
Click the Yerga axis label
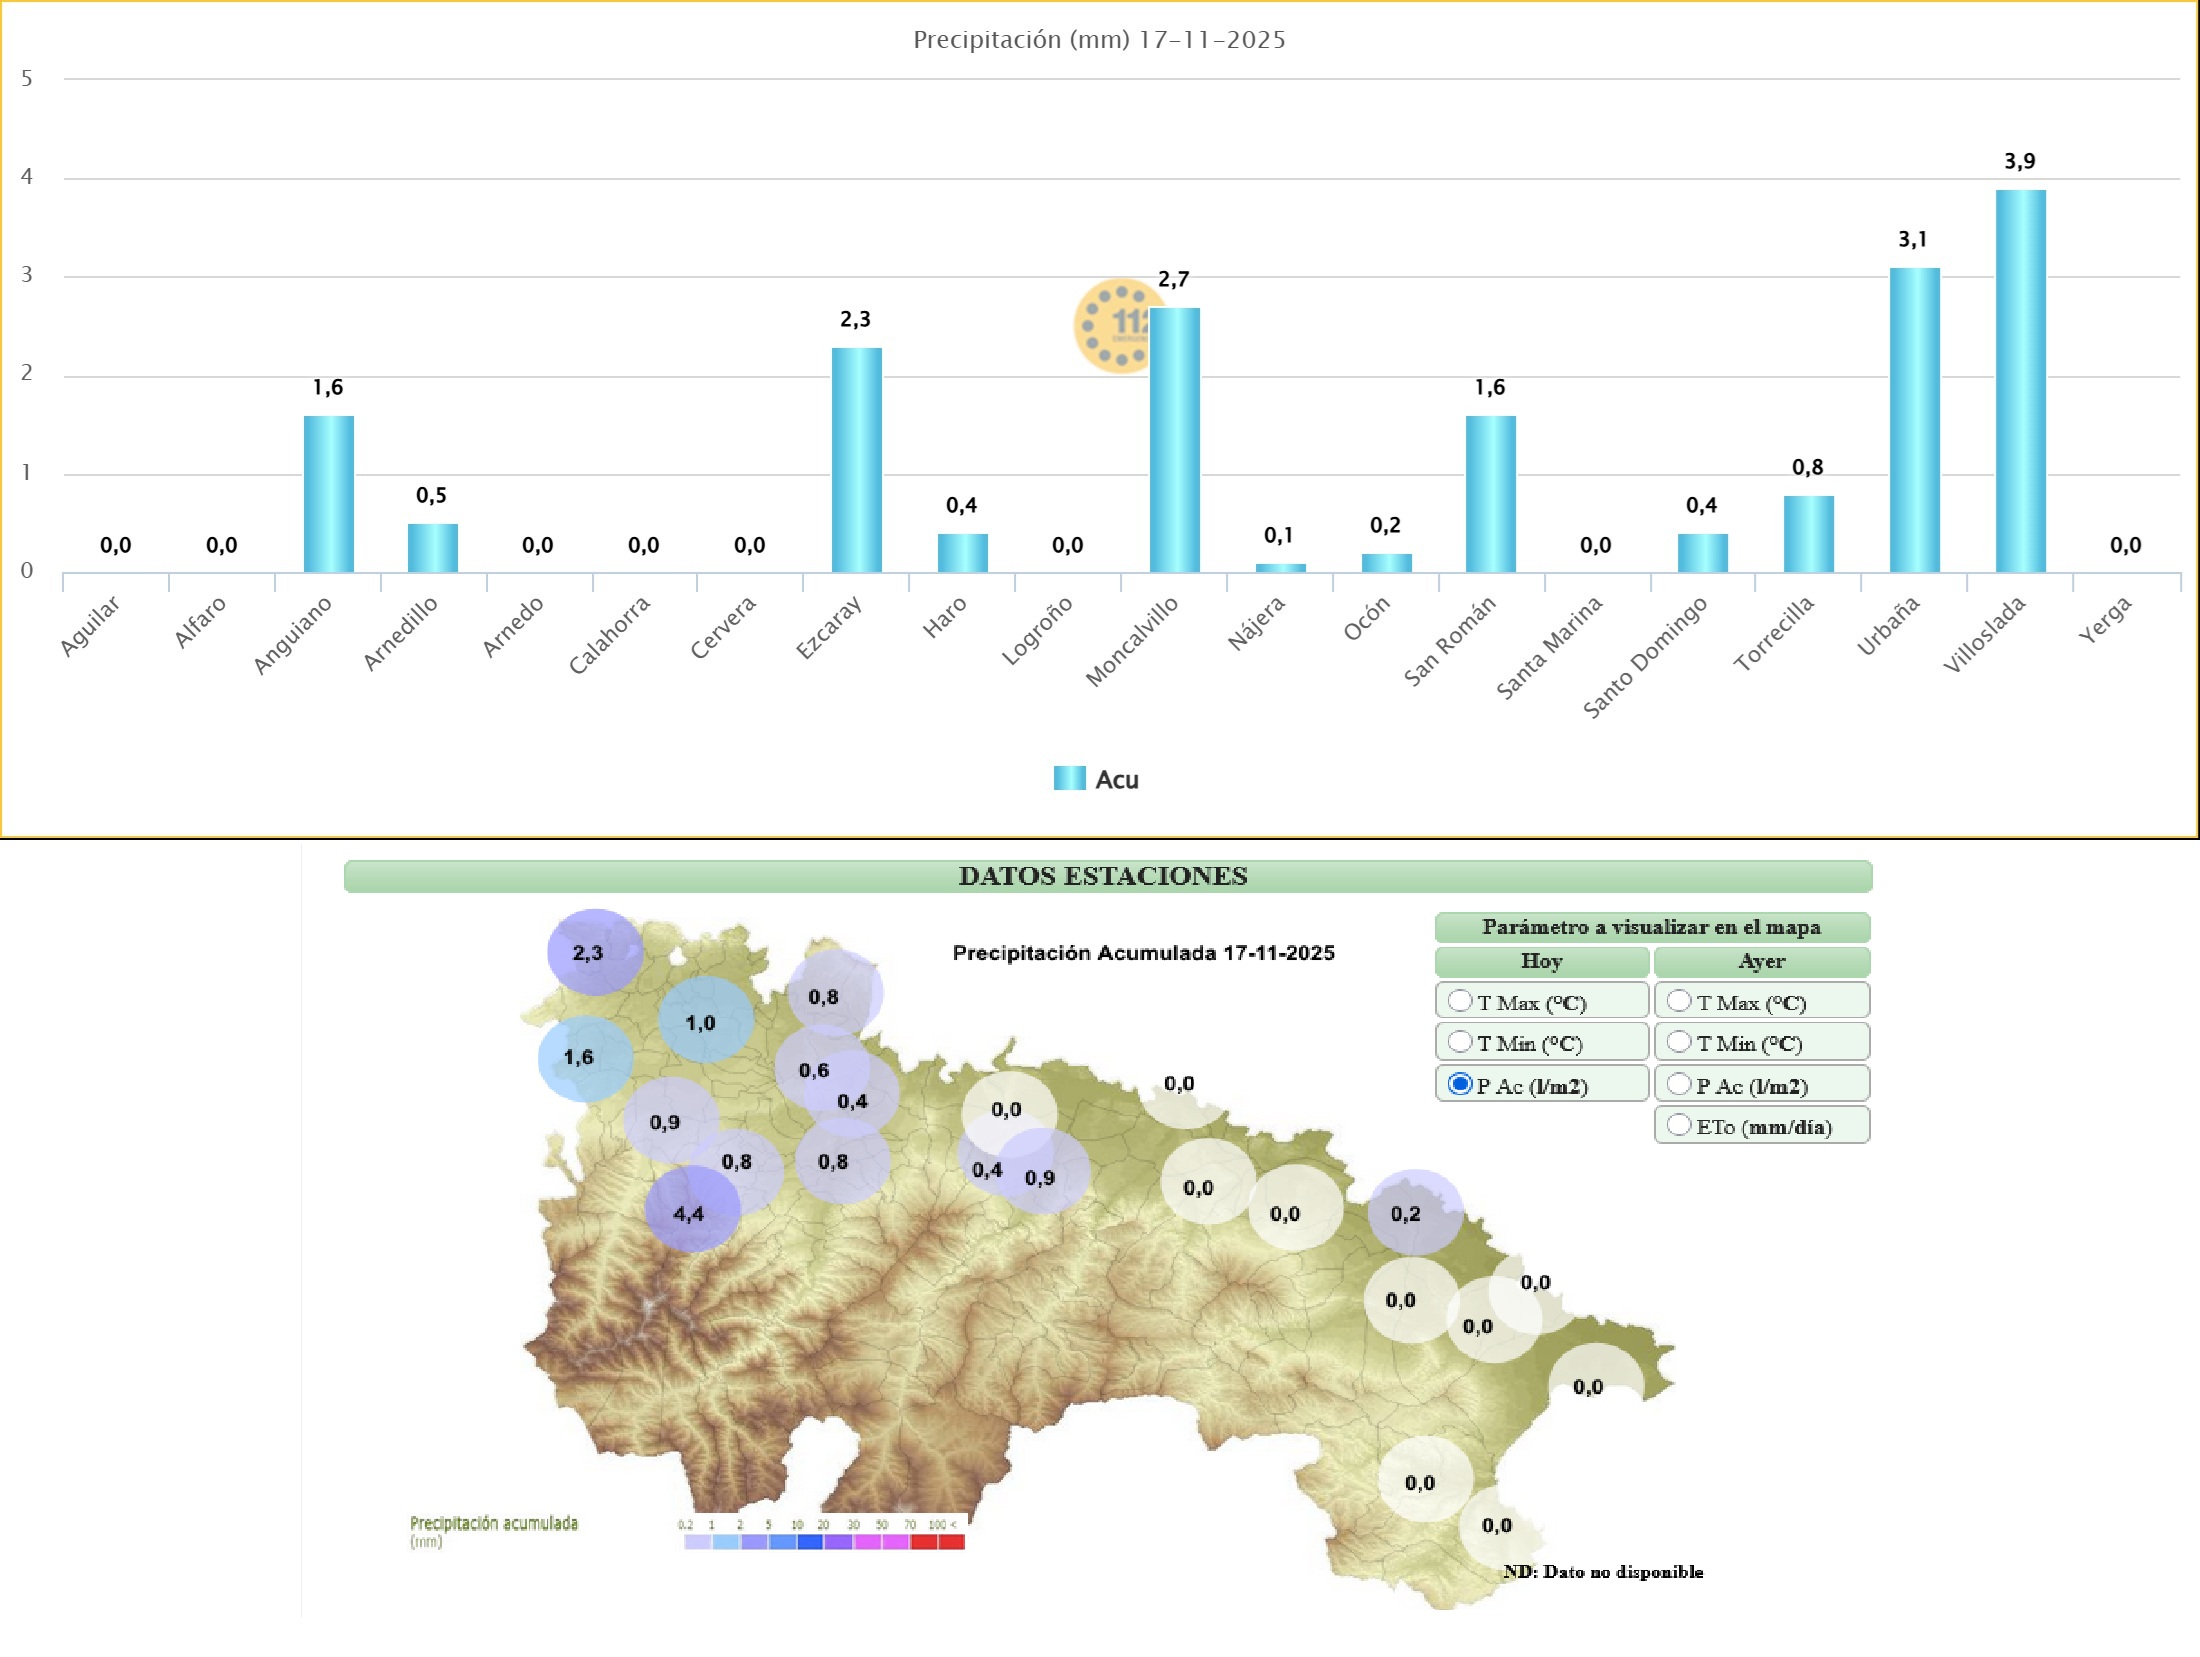2105,619
